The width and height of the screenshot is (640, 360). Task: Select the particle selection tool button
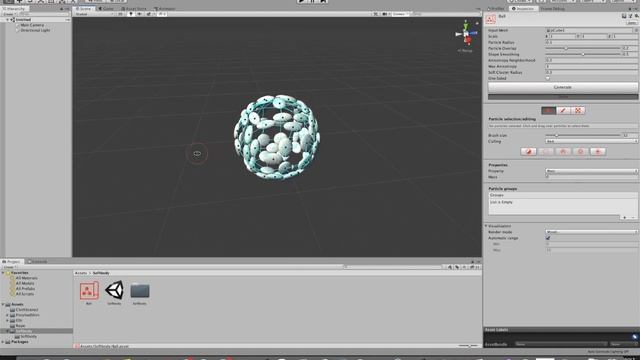(x=548, y=111)
